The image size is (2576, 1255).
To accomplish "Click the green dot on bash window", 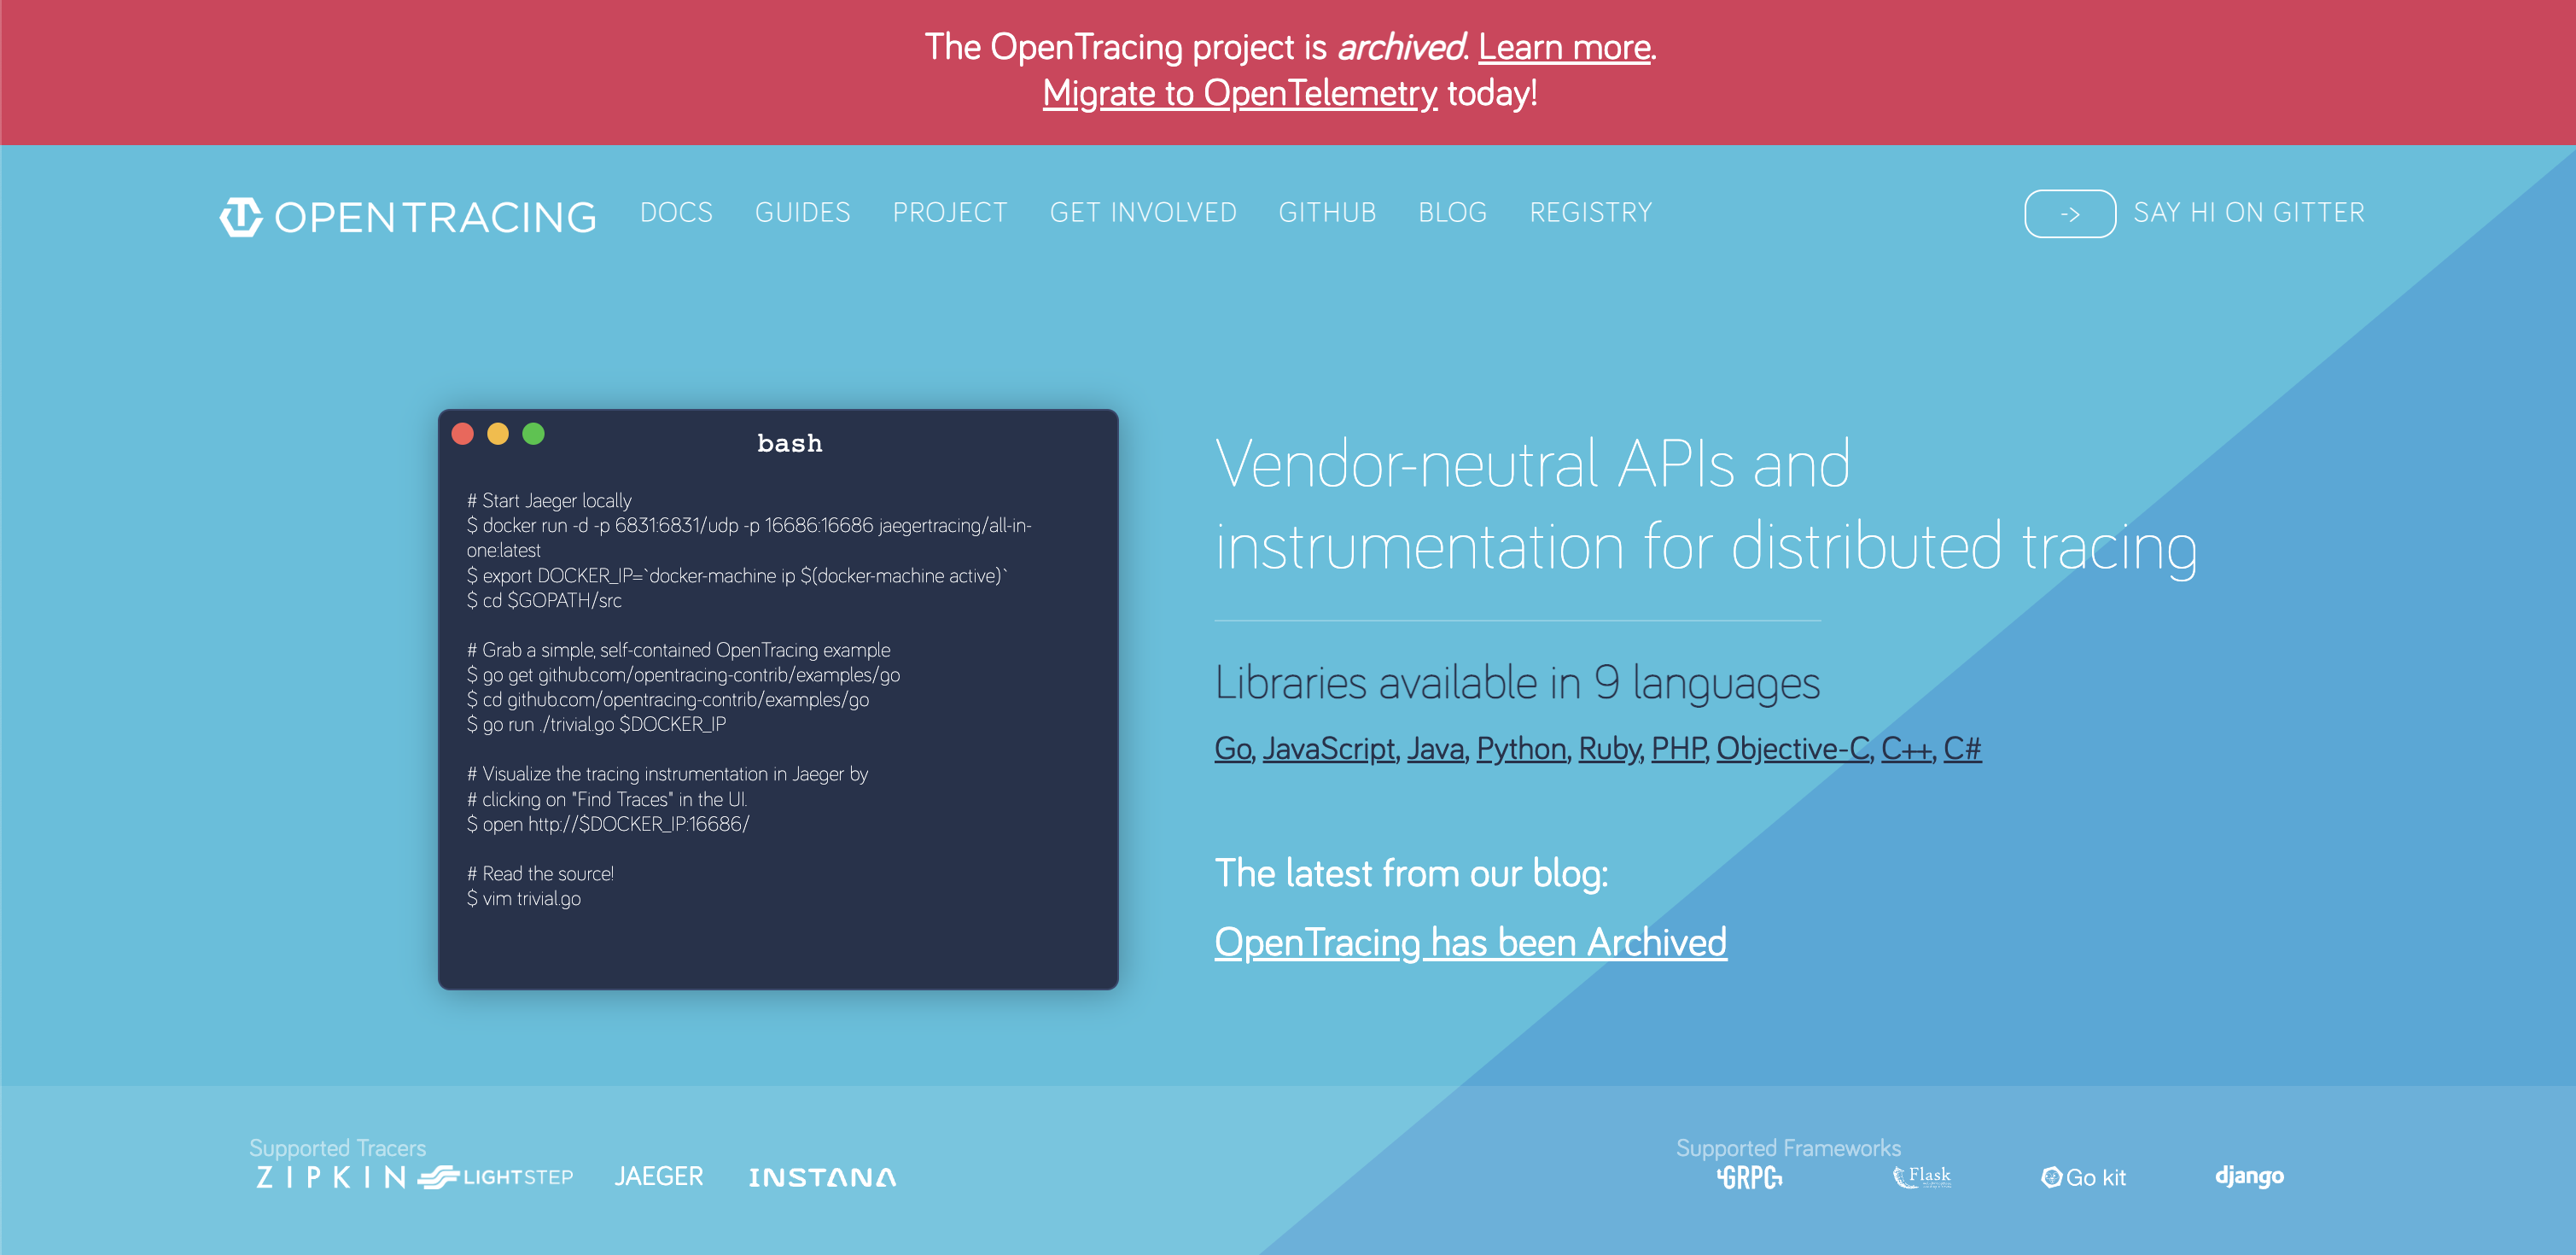I will (534, 434).
